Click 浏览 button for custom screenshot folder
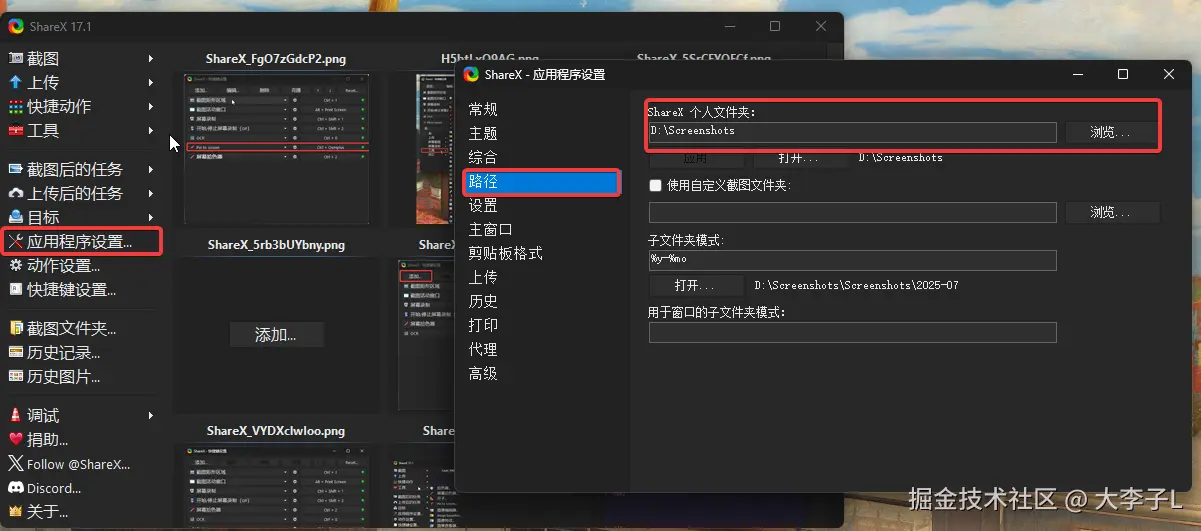The height and width of the screenshot is (531, 1201). tap(1111, 212)
